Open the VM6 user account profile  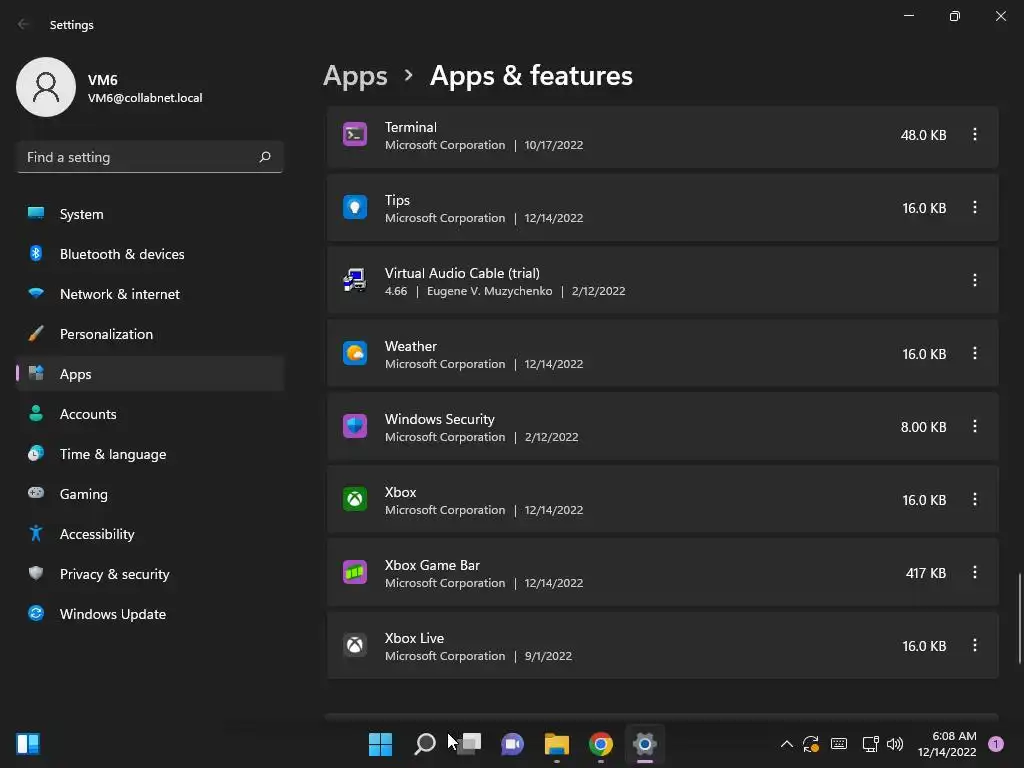pyautogui.click(x=110, y=88)
